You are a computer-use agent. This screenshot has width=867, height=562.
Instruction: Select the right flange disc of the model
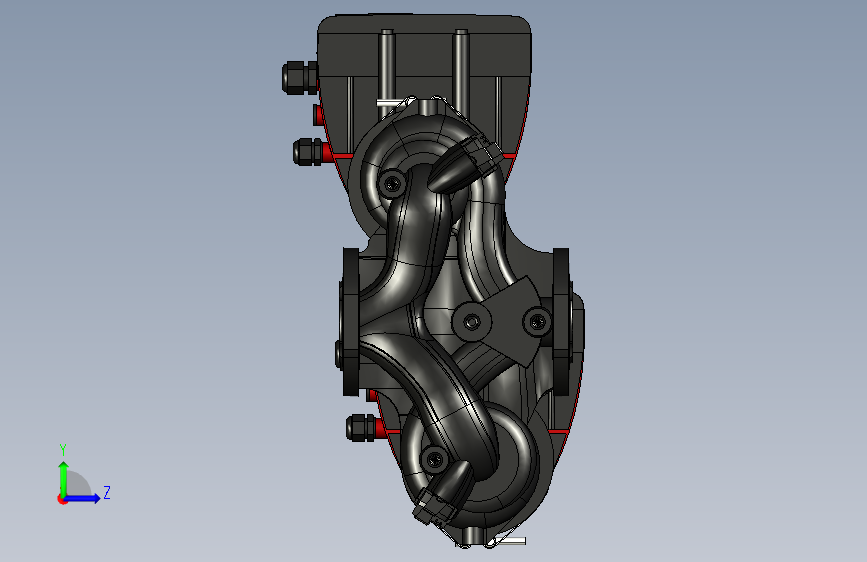pos(561,322)
